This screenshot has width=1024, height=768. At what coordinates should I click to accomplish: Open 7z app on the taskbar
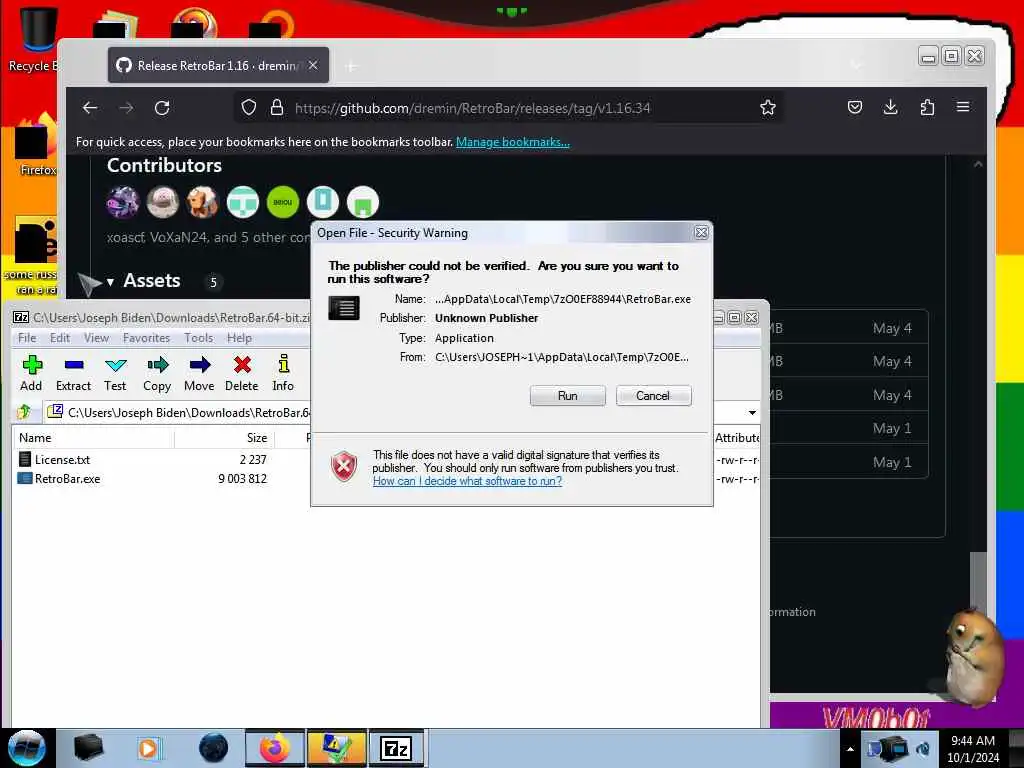396,748
